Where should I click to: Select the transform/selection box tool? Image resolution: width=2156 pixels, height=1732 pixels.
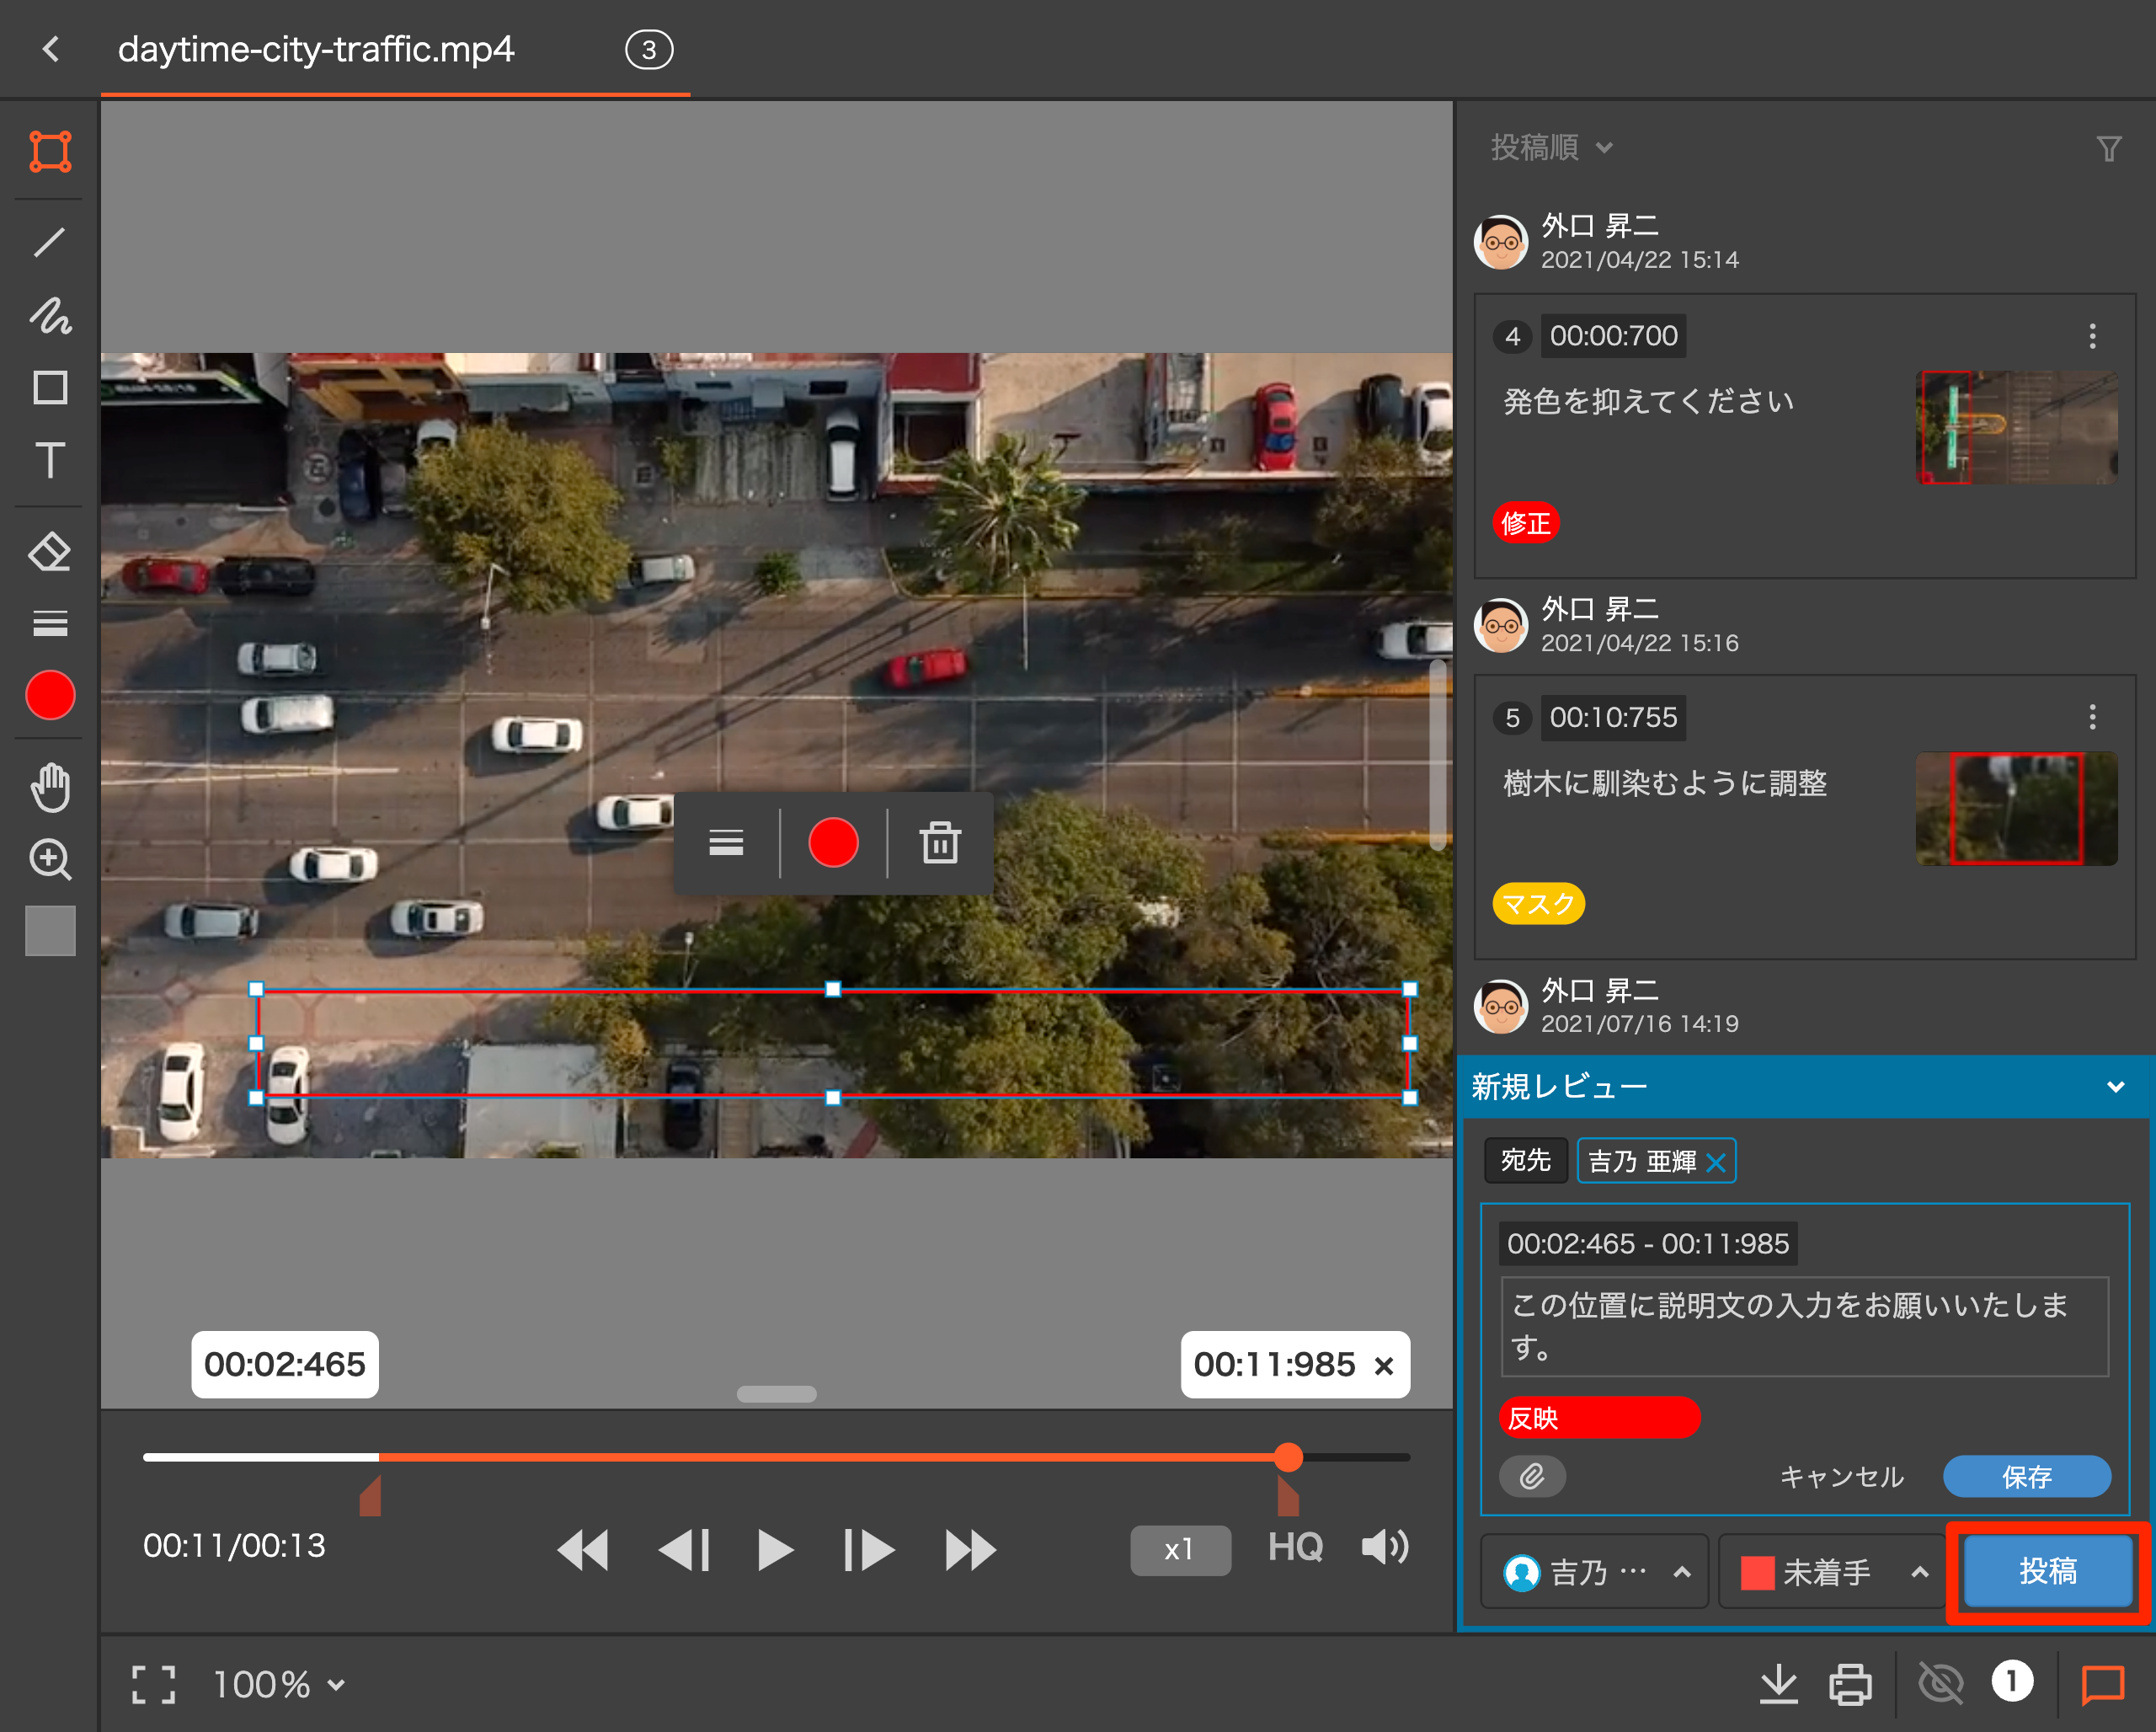click(x=50, y=152)
